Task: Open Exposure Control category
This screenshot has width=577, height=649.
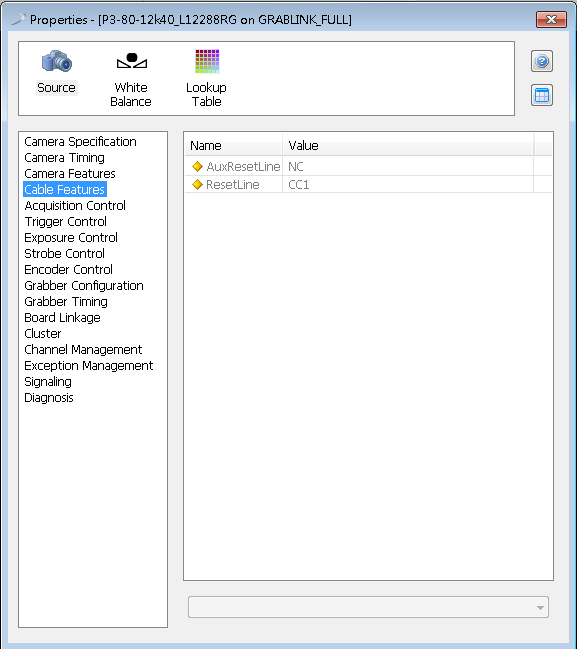Action: point(71,238)
